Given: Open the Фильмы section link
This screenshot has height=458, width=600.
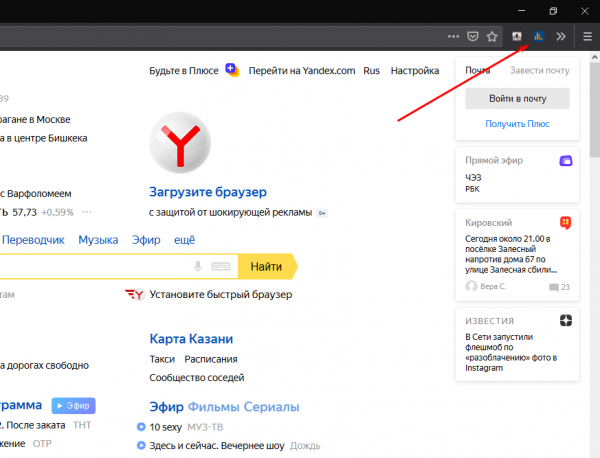Looking at the screenshot, I should click(x=214, y=407).
